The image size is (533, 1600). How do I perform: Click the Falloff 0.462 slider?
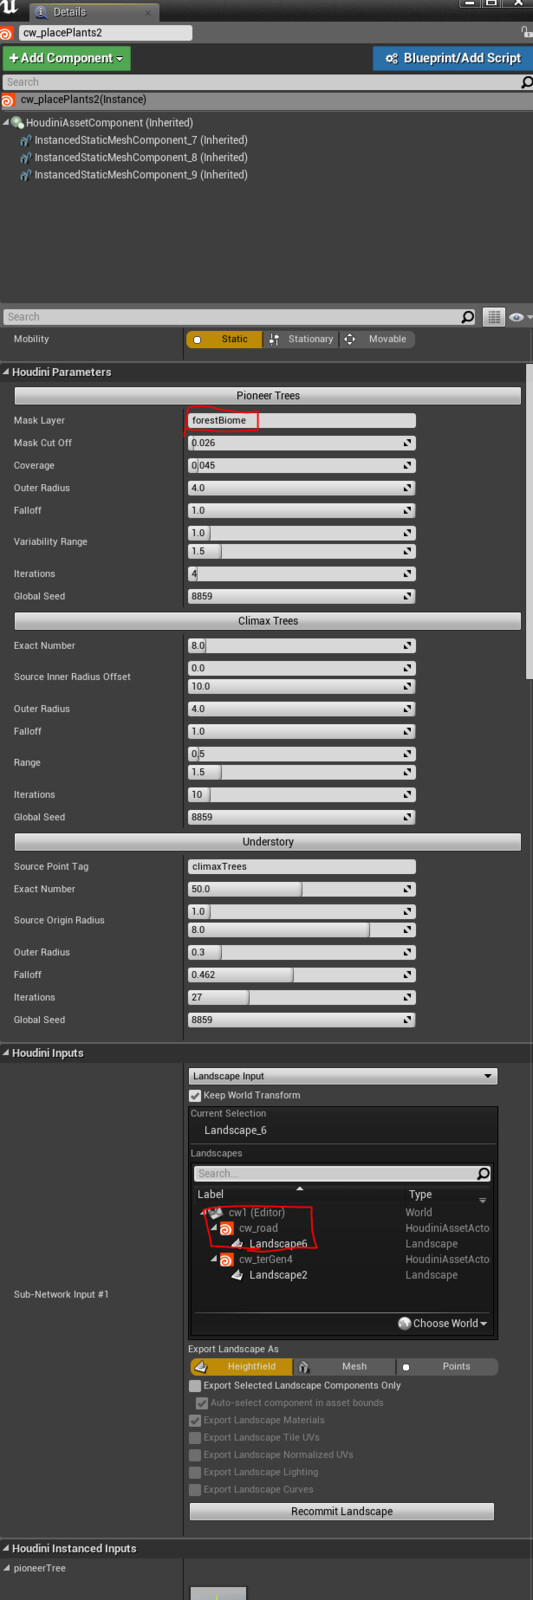pos(302,975)
